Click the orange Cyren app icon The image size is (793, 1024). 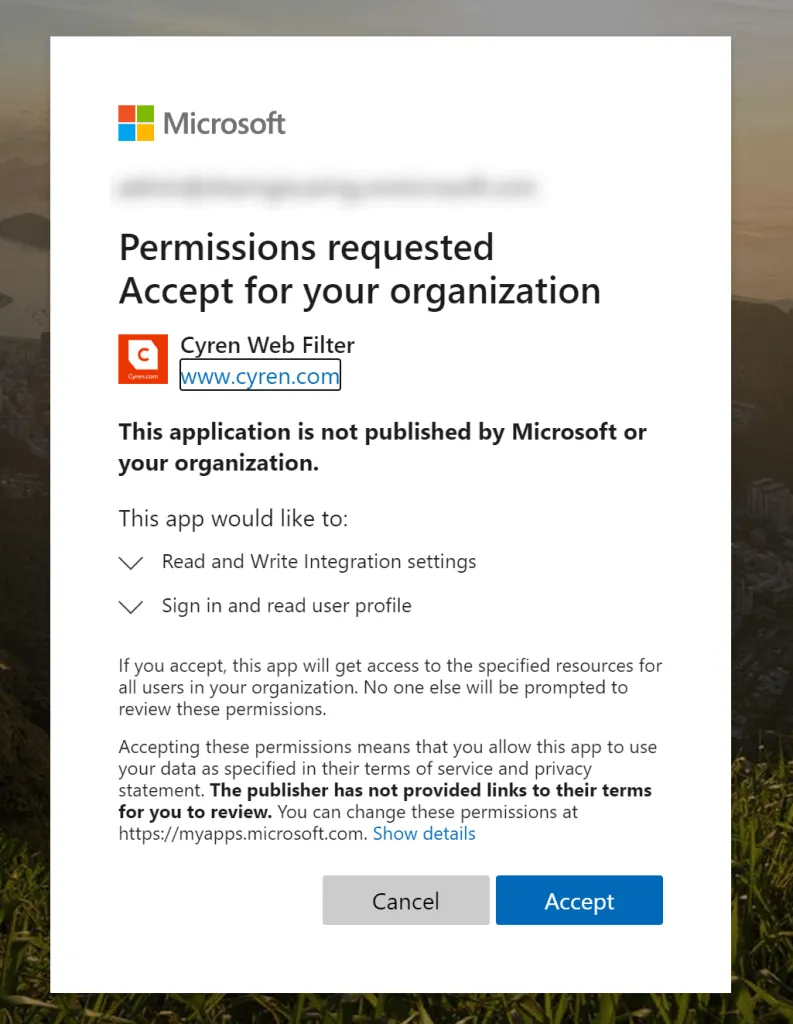pos(143,359)
